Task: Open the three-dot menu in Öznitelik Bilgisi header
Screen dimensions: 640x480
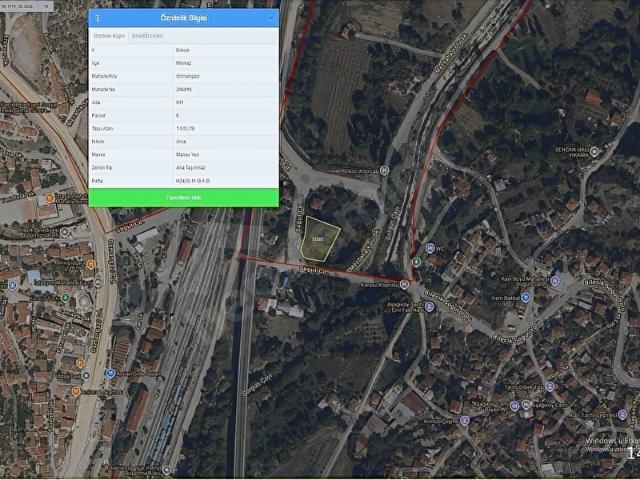Action: 98,18
